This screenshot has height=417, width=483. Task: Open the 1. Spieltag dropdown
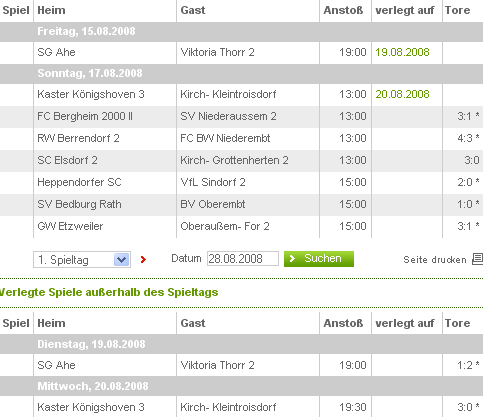click(82, 260)
